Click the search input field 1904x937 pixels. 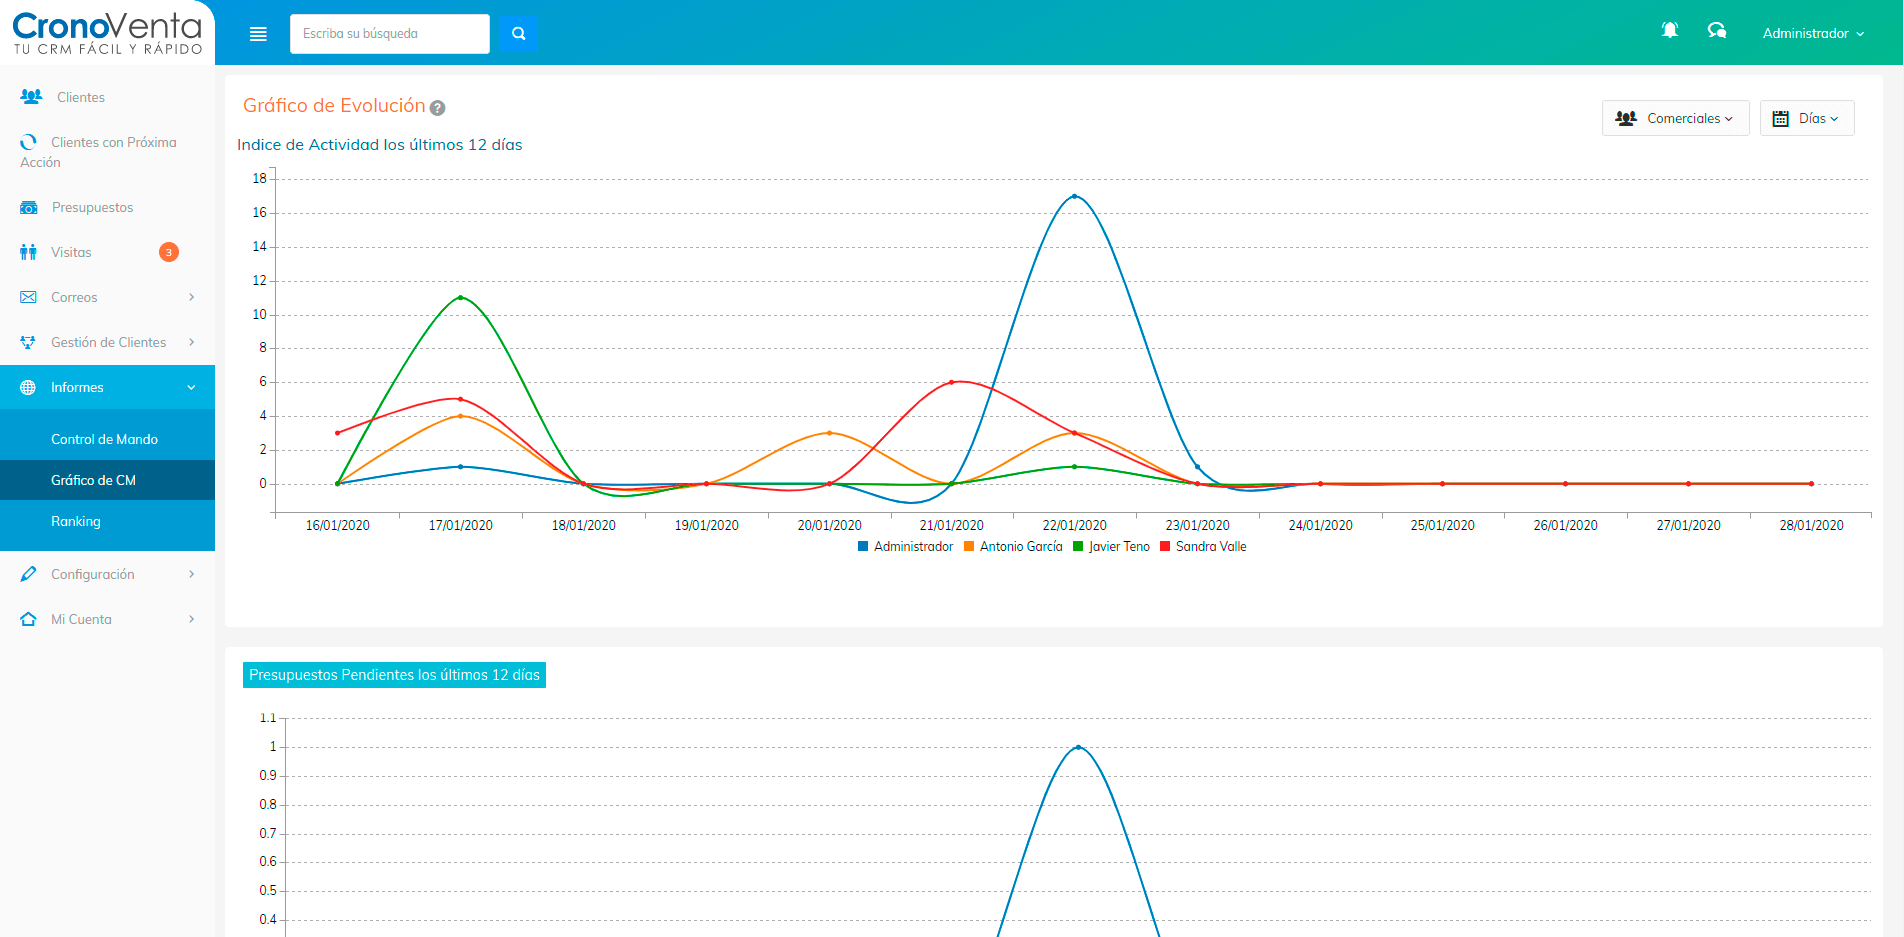(390, 34)
